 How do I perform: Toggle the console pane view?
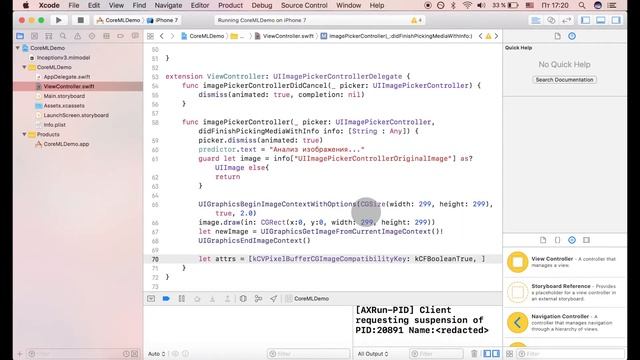pyautogui.click(x=496, y=353)
